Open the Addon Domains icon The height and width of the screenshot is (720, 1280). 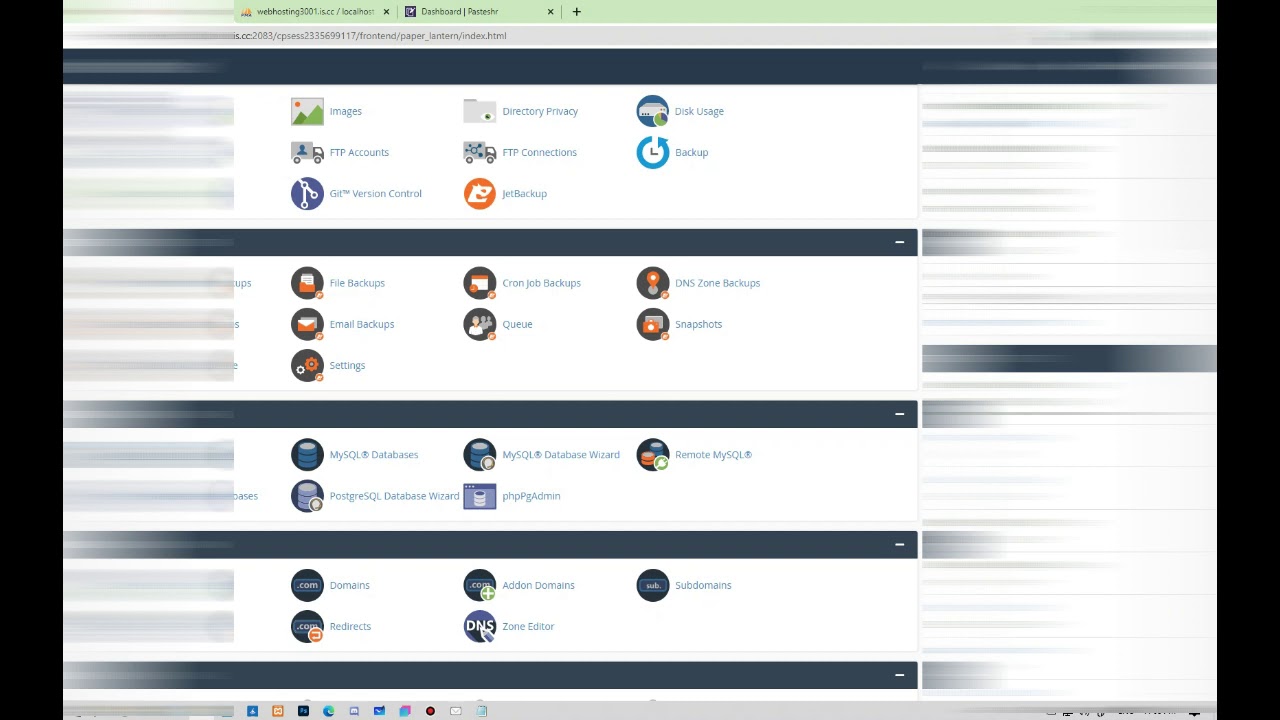[x=480, y=585]
